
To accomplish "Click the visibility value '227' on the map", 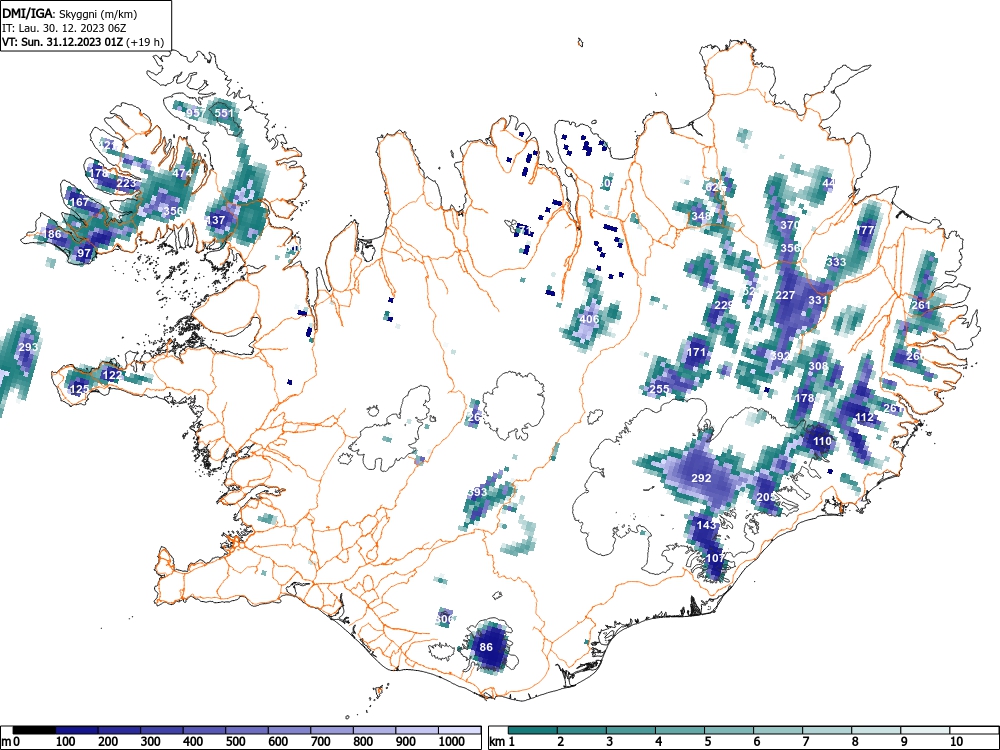I will pyautogui.click(x=785, y=295).
